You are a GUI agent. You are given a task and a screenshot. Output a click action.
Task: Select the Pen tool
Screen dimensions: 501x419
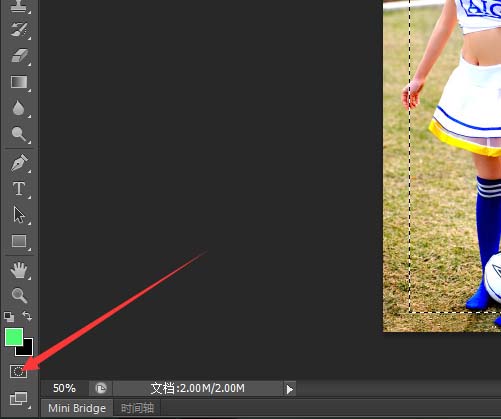[x=19, y=163]
